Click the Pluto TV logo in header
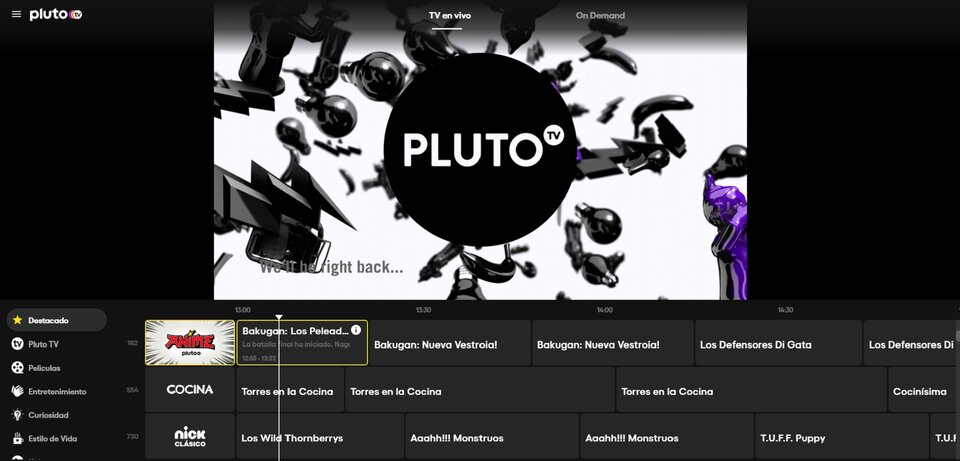The width and height of the screenshot is (960, 461). pos(56,14)
